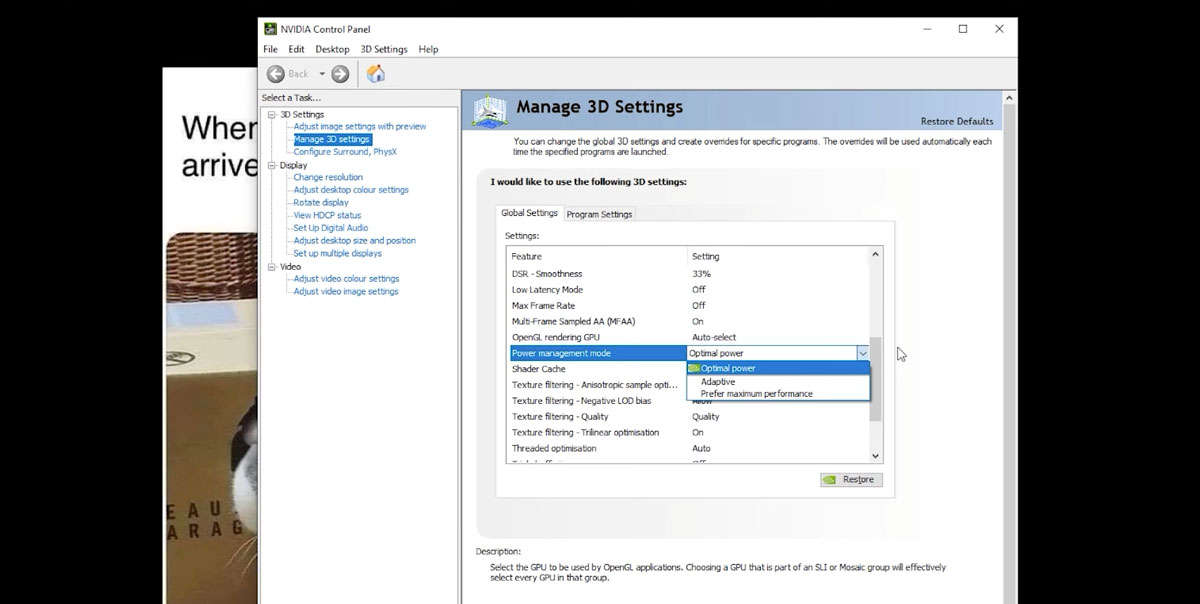
Task: Select Optimal power in the dropdown list
Action: coord(728,369)
